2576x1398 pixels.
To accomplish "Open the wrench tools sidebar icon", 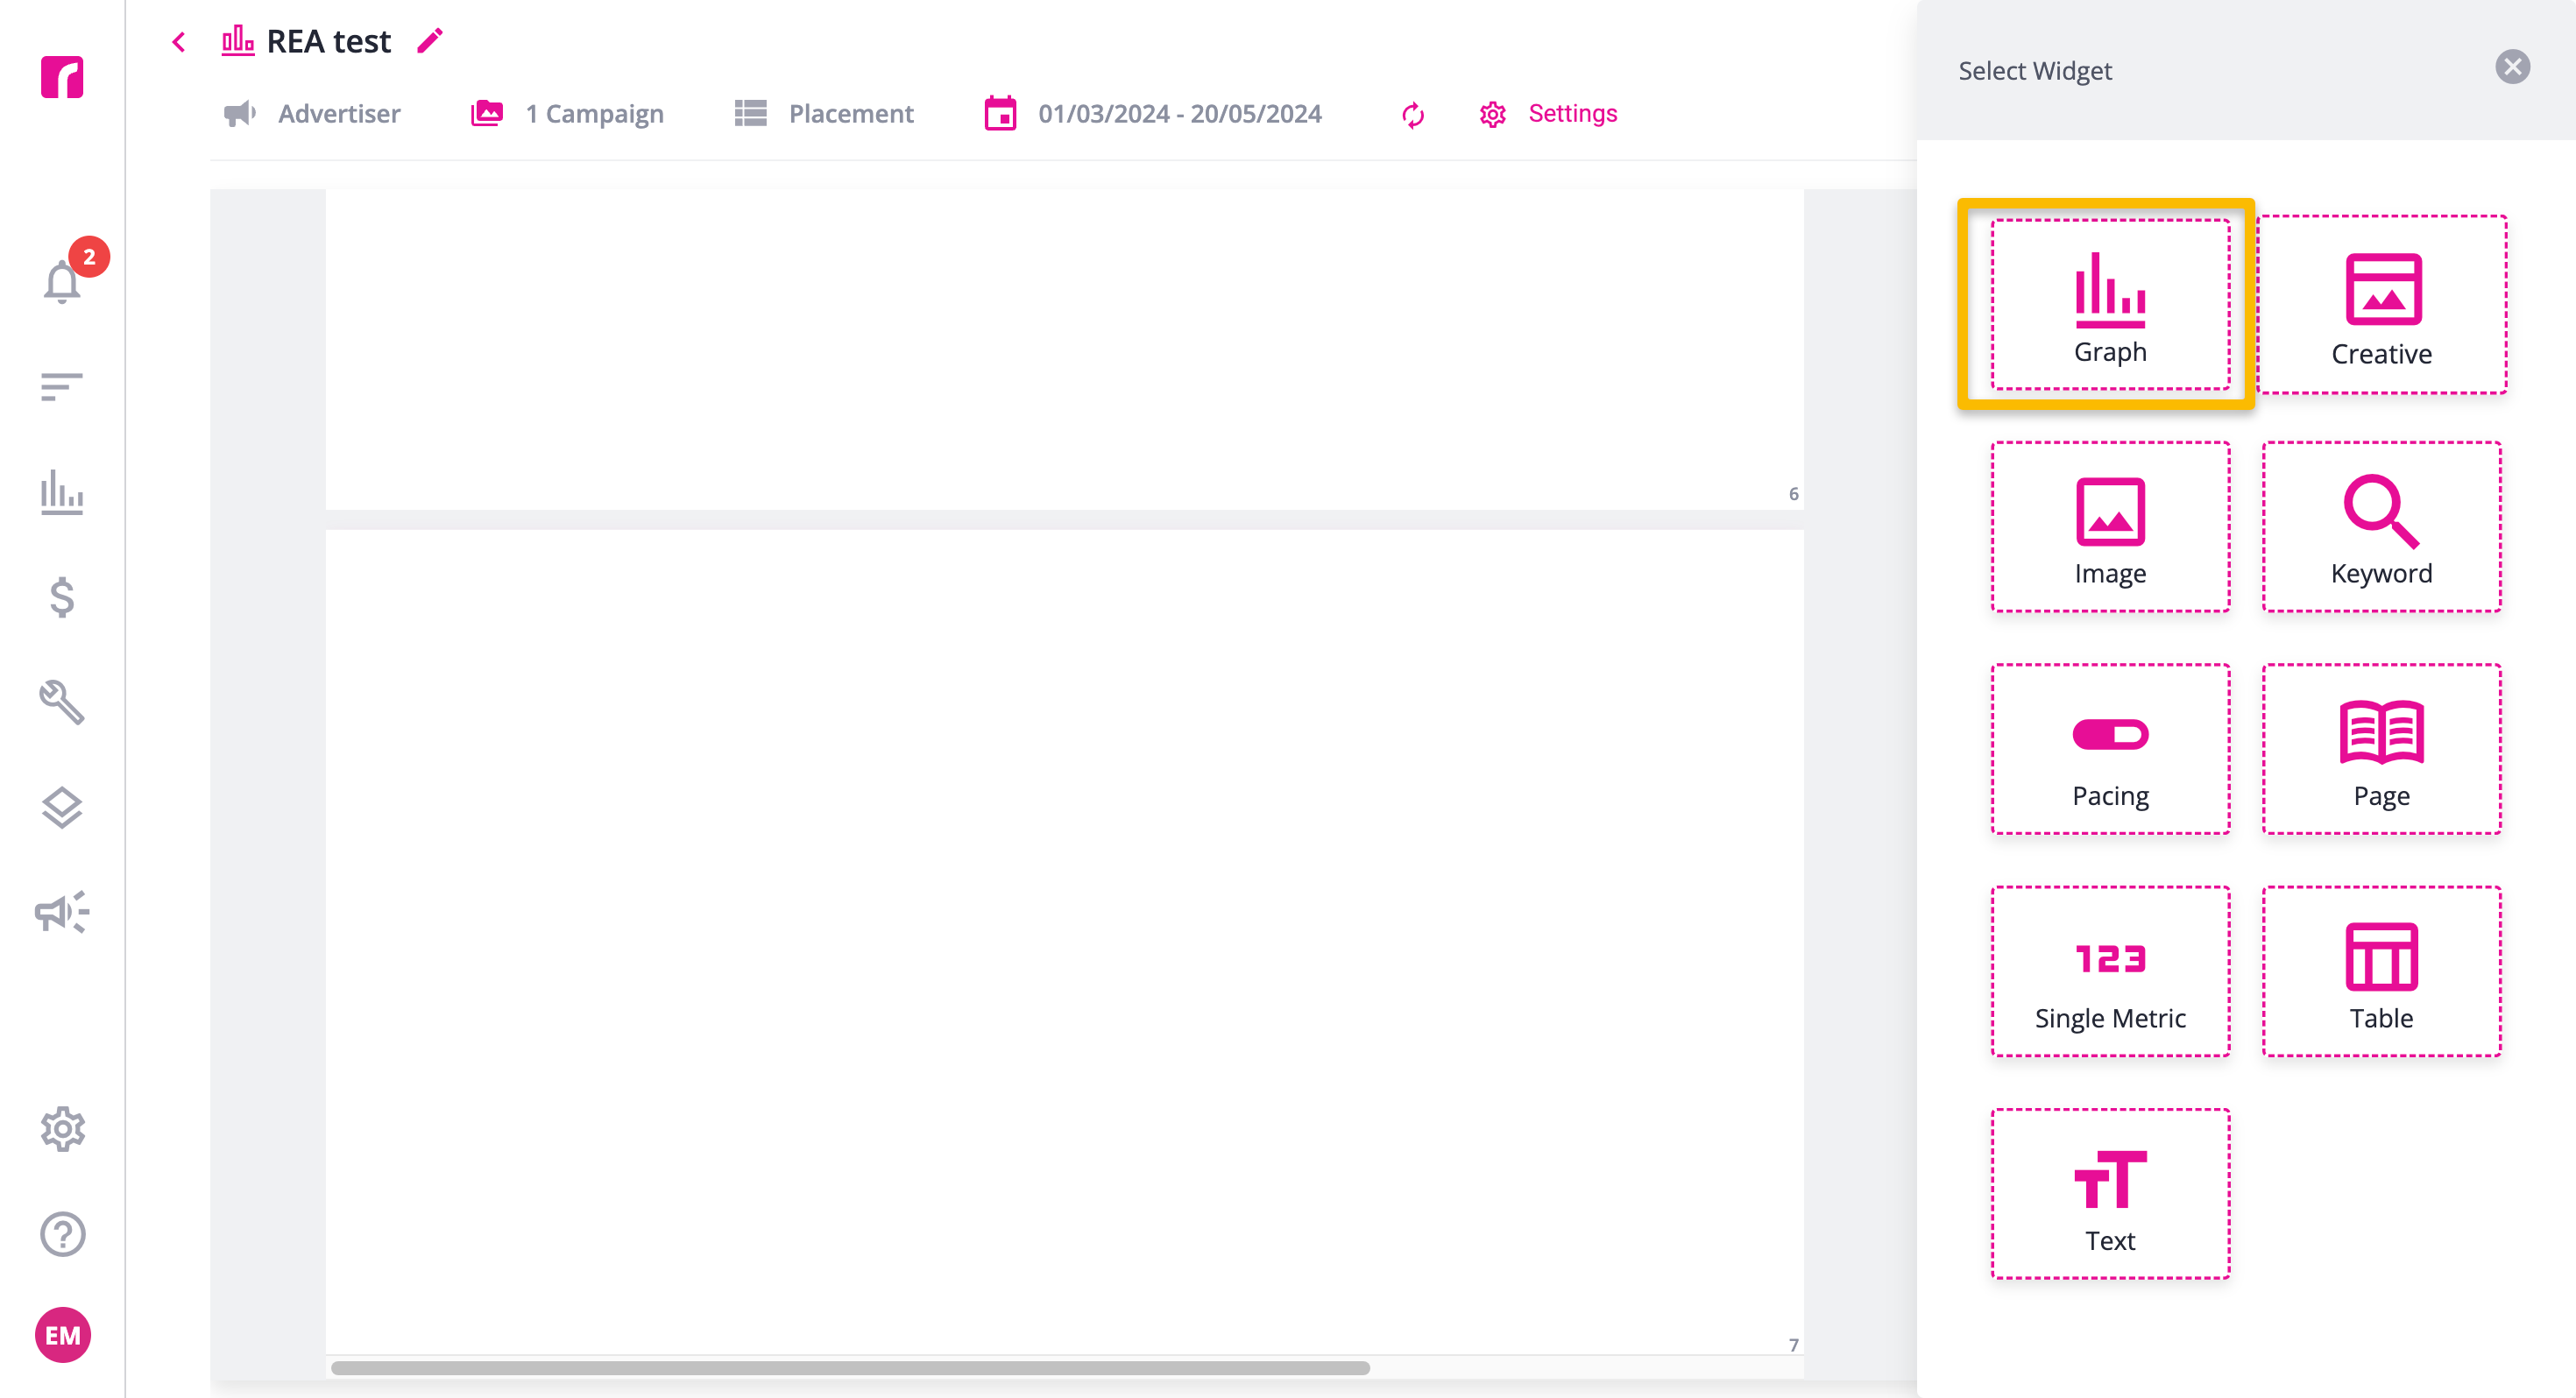I will tap(62, 702).
